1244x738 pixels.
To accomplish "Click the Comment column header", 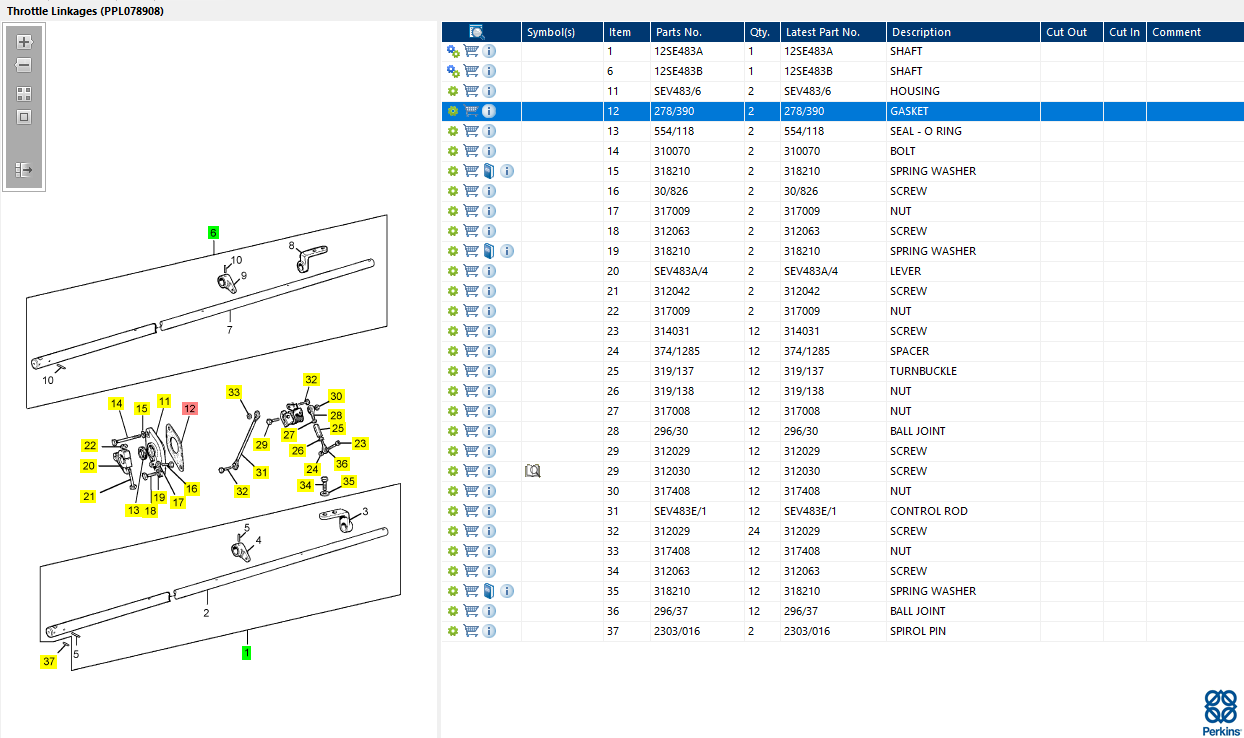I will click(1195, 32).
